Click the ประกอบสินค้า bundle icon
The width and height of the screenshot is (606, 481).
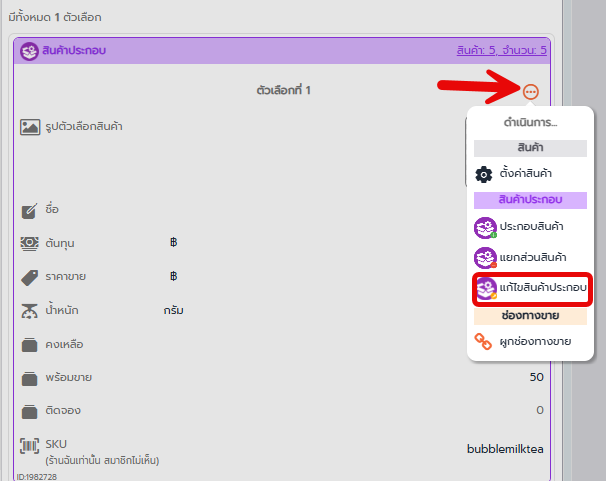point(485,228)
